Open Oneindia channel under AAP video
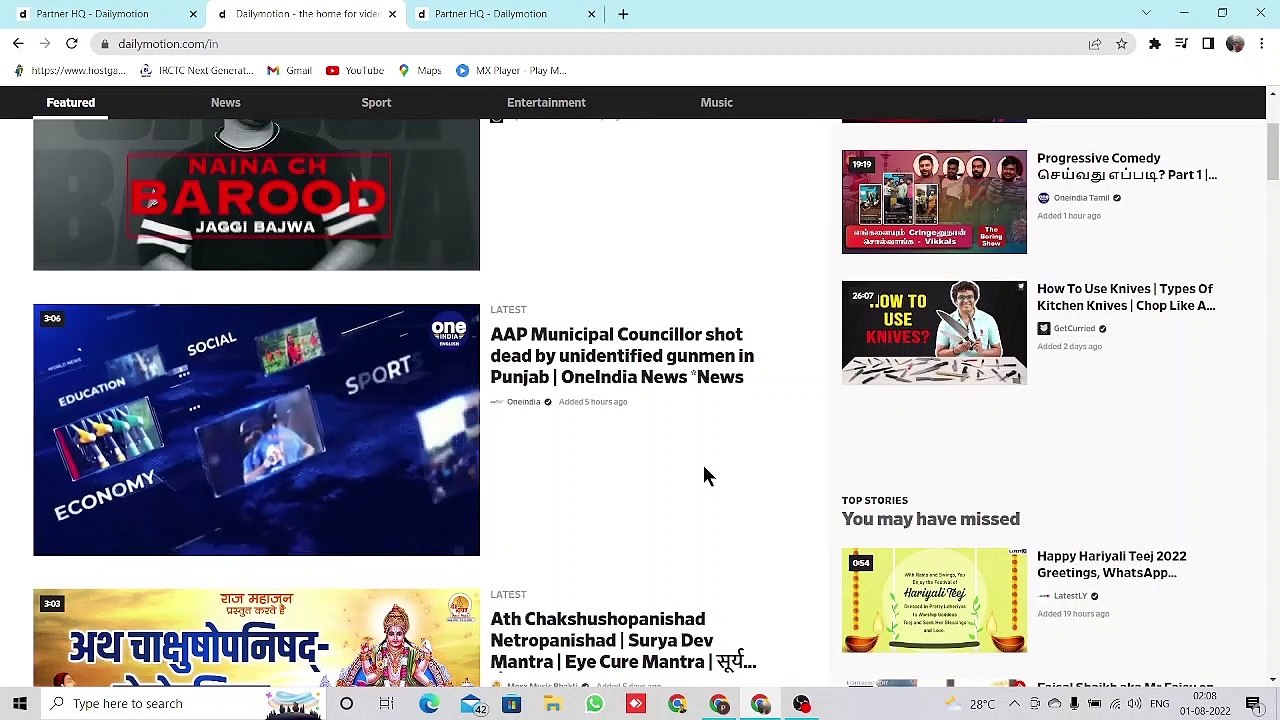The width and height of the screenshot is (1280, 720). (x=523, y=402)
